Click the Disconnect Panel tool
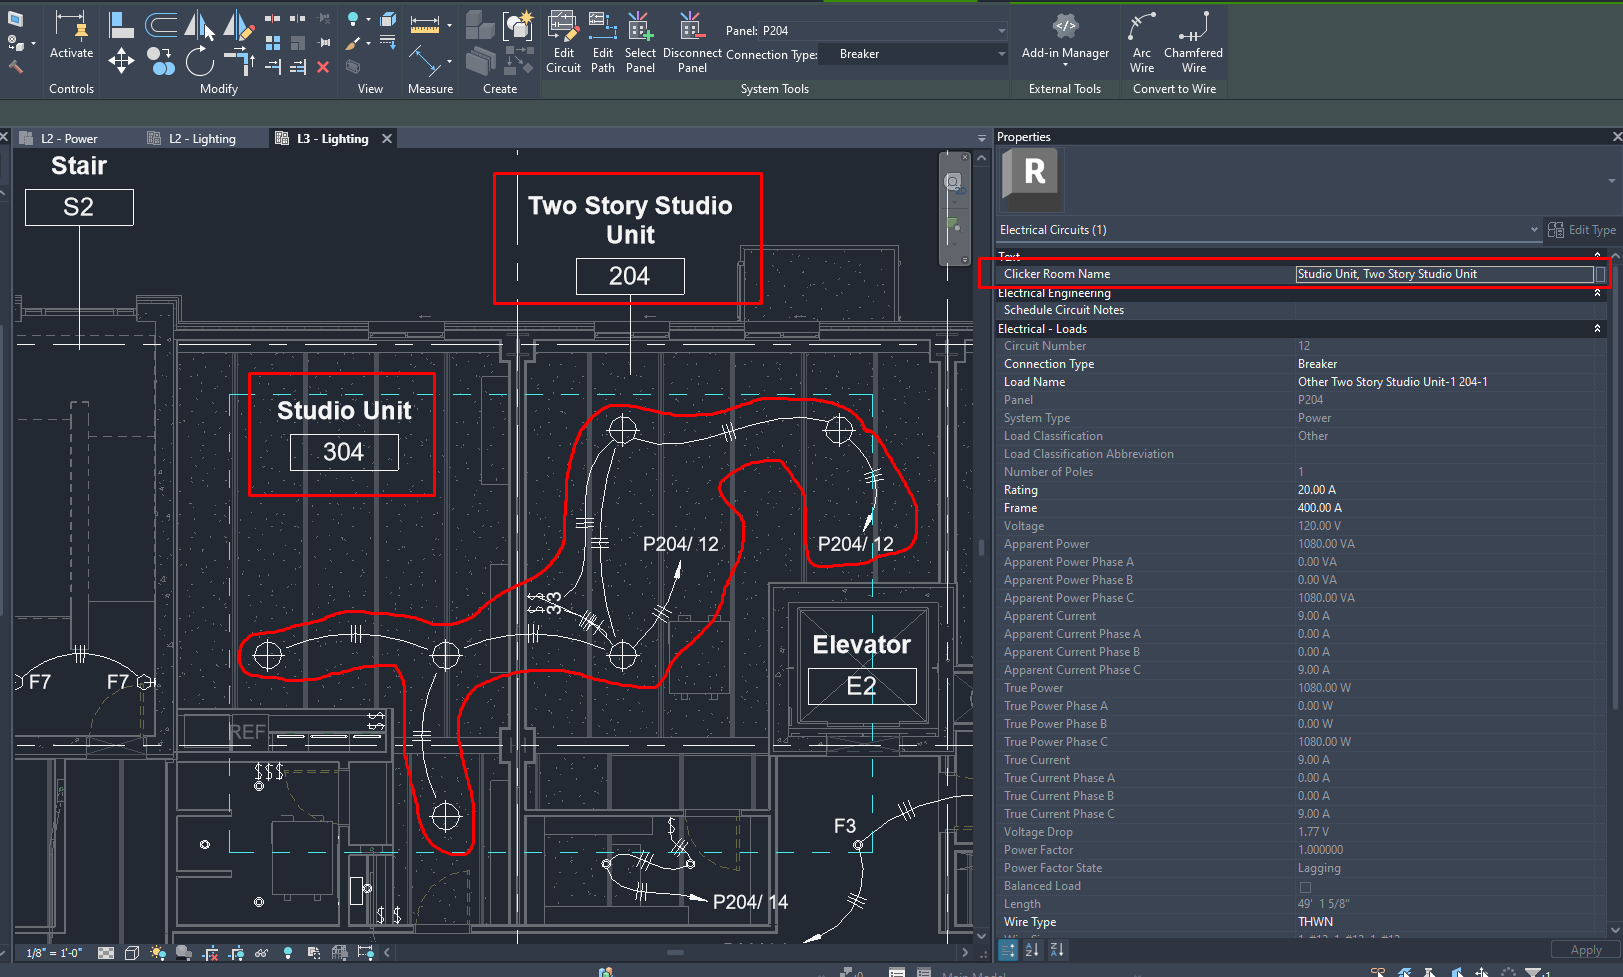The width and height of the screenshot is (1623, 977). click(x=692, y=42)
